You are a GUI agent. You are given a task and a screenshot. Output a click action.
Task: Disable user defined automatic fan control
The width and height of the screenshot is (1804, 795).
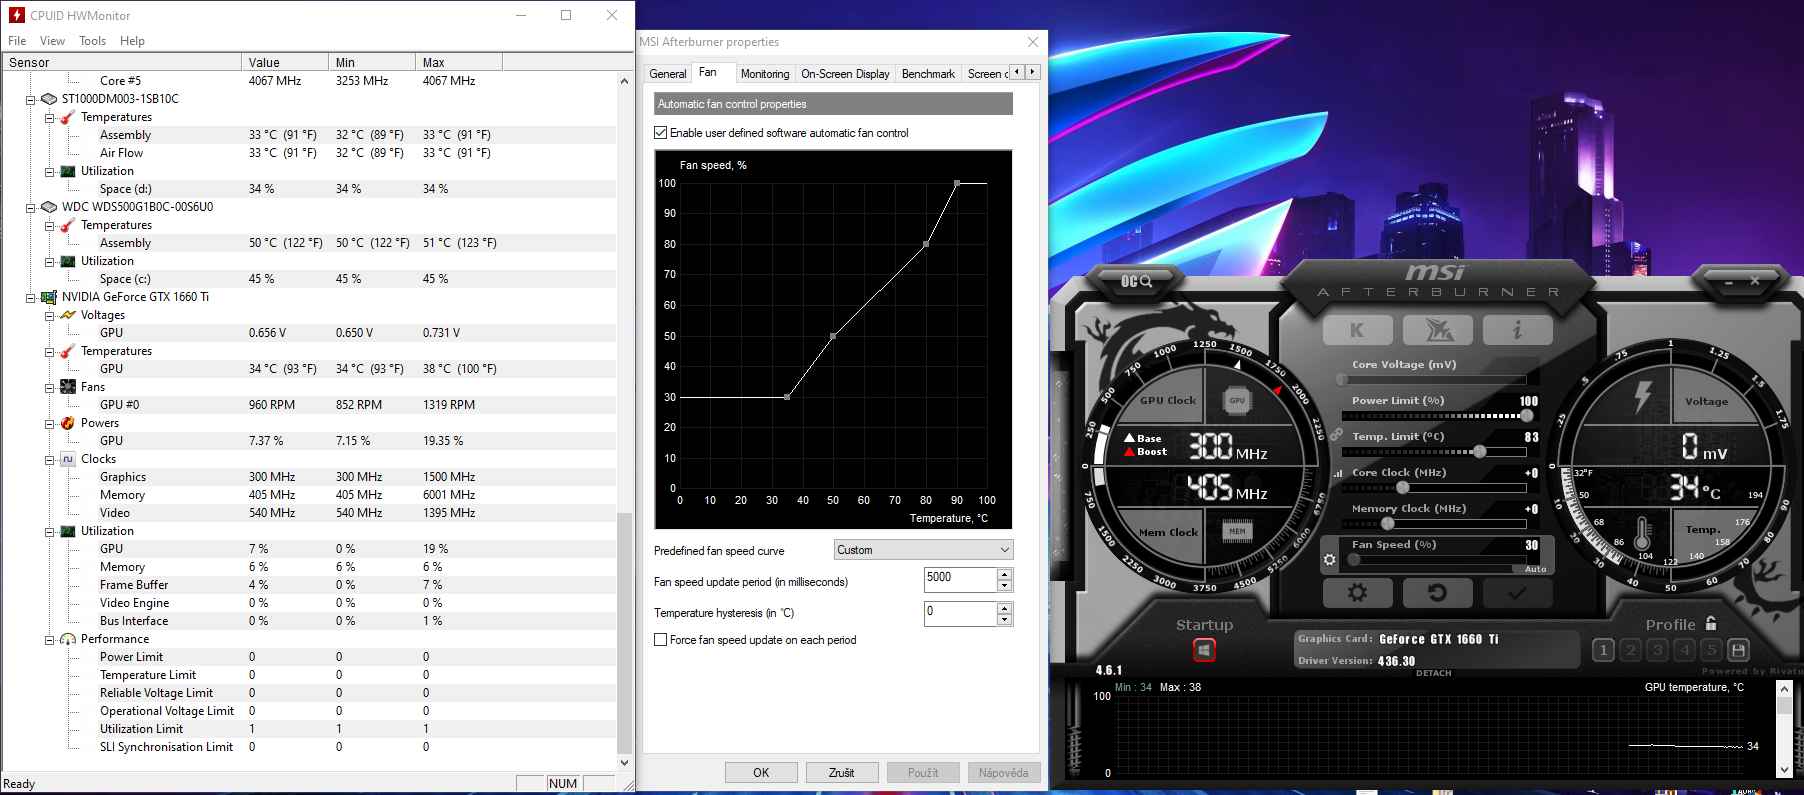click(x=661, y=133)
